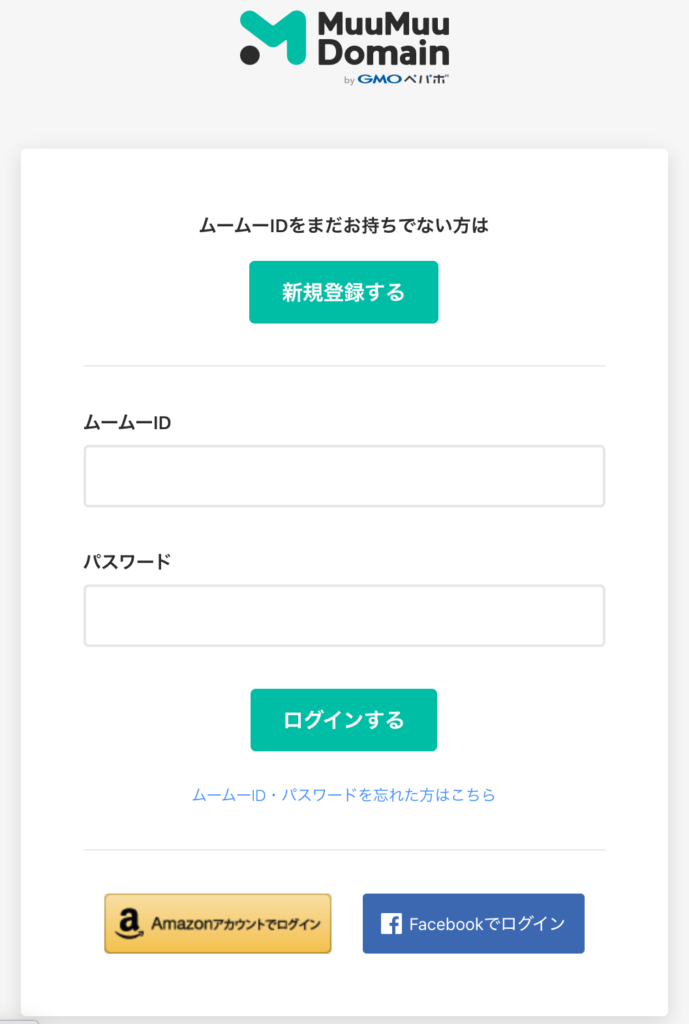The image size is (689, 1024).
Task: Focus the パスワード input field
Action: click(344, 616)
